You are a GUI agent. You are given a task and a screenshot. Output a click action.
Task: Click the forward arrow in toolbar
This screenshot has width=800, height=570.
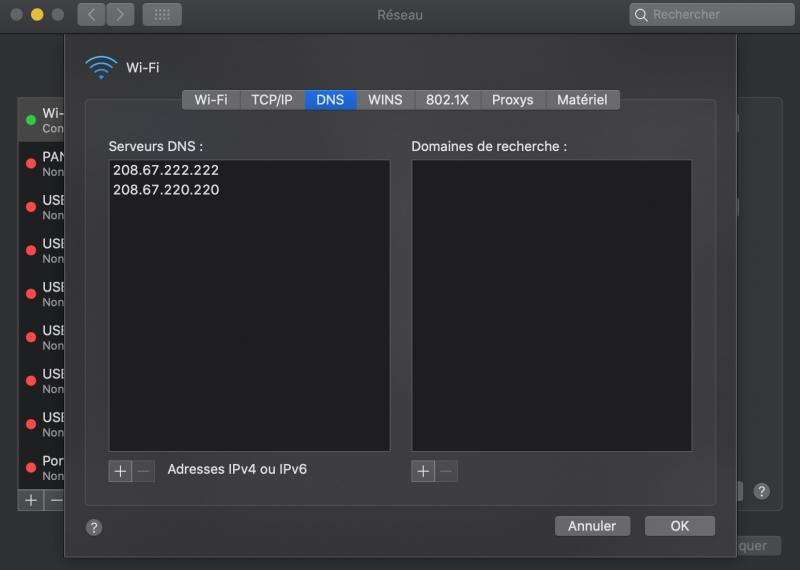120,15
